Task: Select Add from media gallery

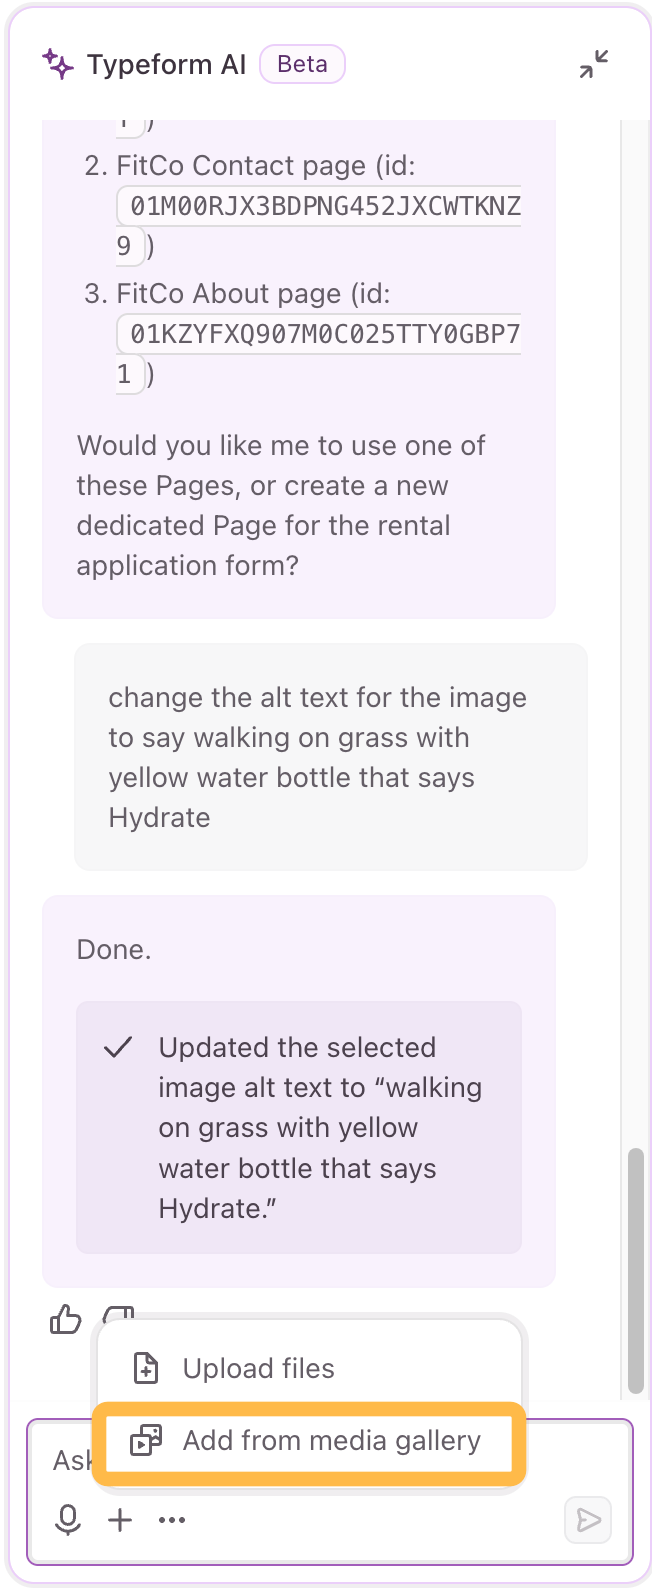Action: [309, 1440]
